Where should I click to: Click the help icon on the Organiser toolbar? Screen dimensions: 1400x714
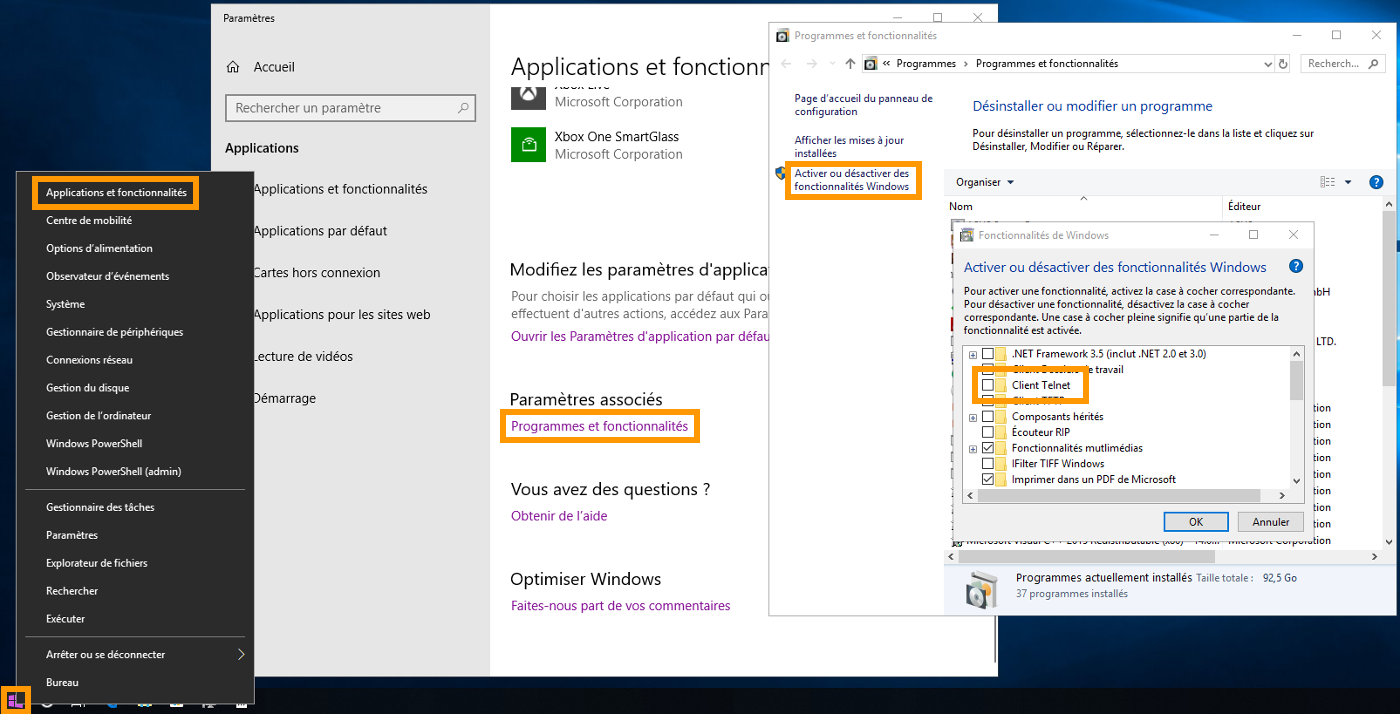point(1376,182)
